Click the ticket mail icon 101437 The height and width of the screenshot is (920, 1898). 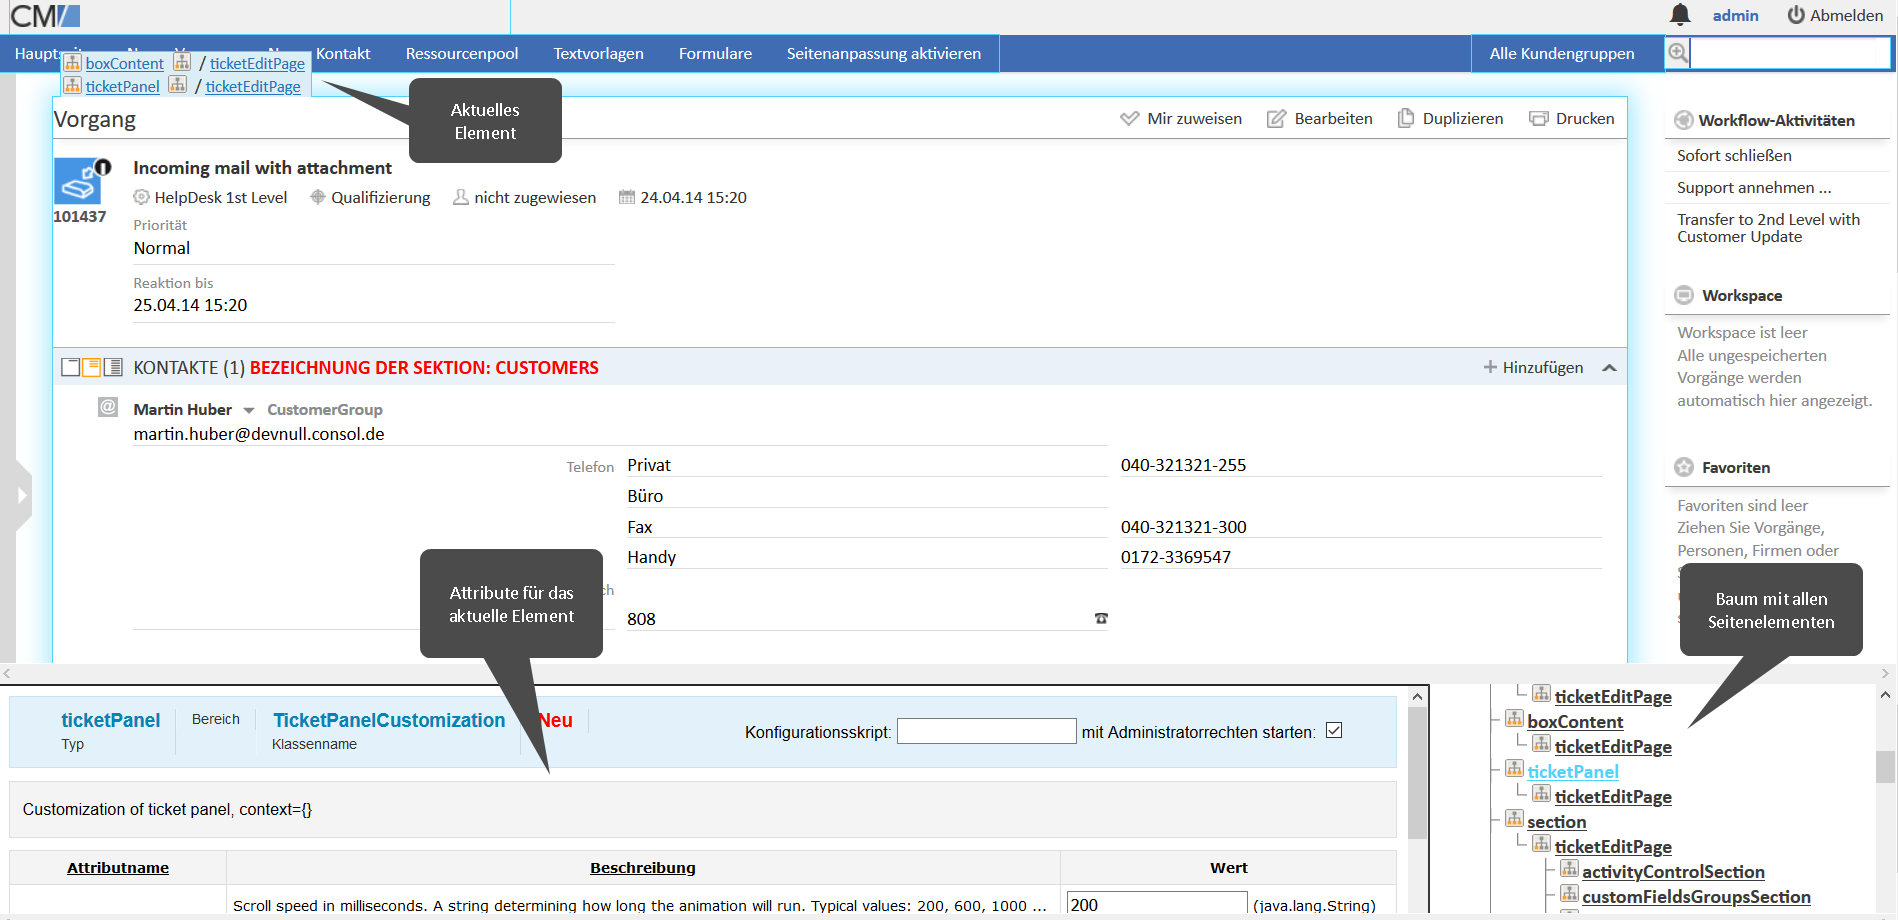click(x=79, y=182)
